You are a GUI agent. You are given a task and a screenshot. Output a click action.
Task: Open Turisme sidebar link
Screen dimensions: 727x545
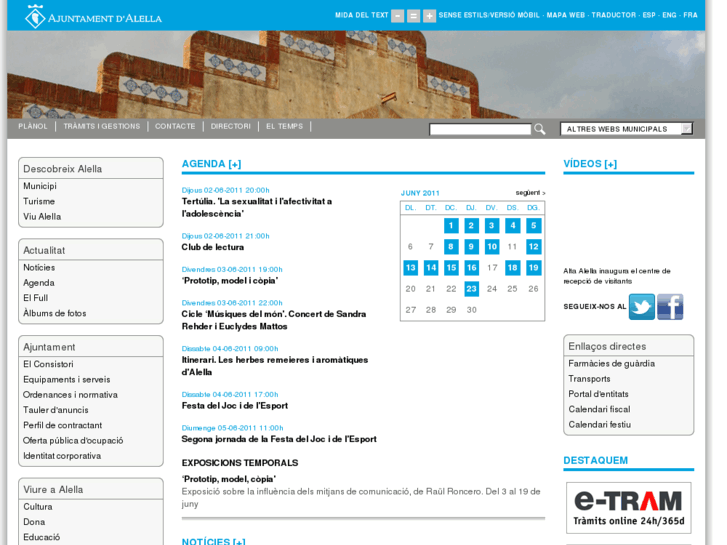coord(39,201)
